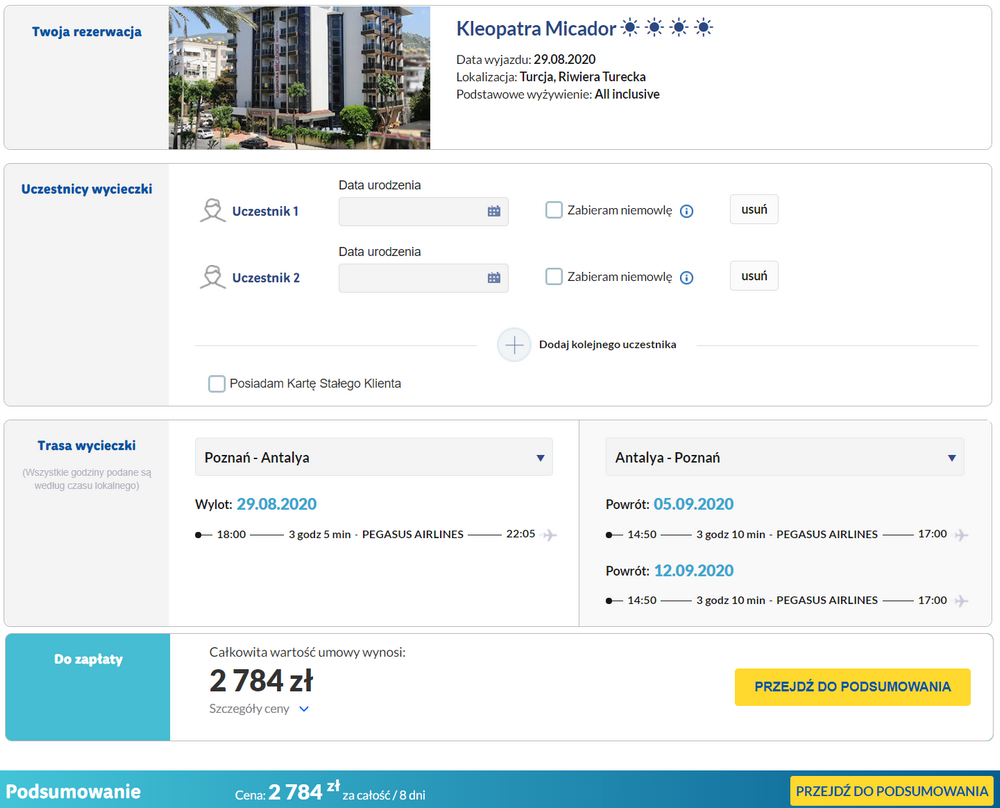Click the Do zapłaty panel heading
Viewport: 1000px width, 808px height.
(88, 659)
